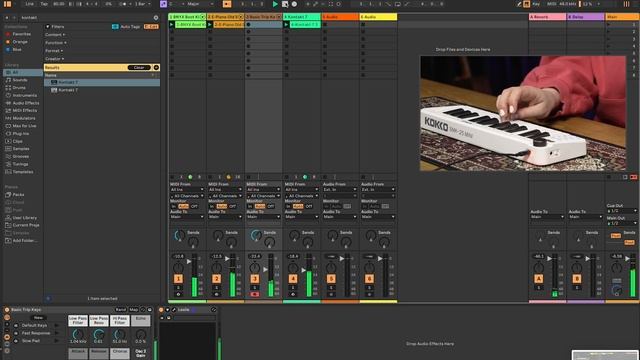Image resolution: width=640 pixels, height=360 pixels.
Task: Launch the clip in track 1
Action: pyautogui.click(x=172, y=24)
